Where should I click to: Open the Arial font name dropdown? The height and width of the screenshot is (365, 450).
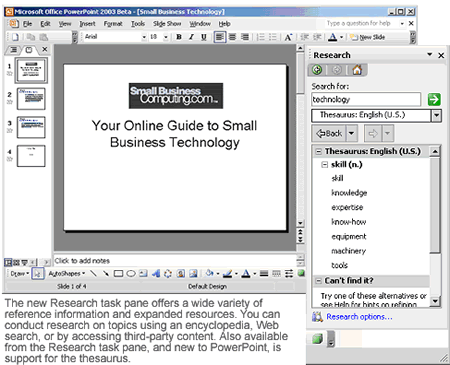tap(144, 37)
